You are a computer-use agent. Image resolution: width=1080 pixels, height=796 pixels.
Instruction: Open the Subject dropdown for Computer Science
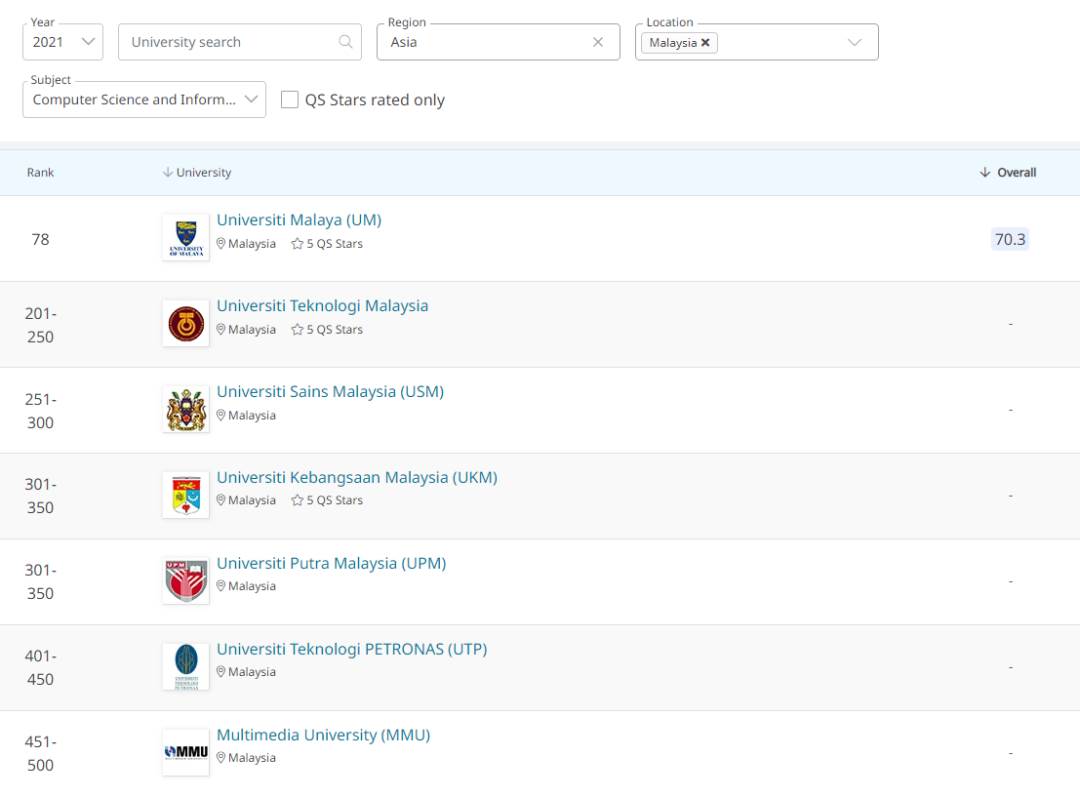[x=144, y=100]
